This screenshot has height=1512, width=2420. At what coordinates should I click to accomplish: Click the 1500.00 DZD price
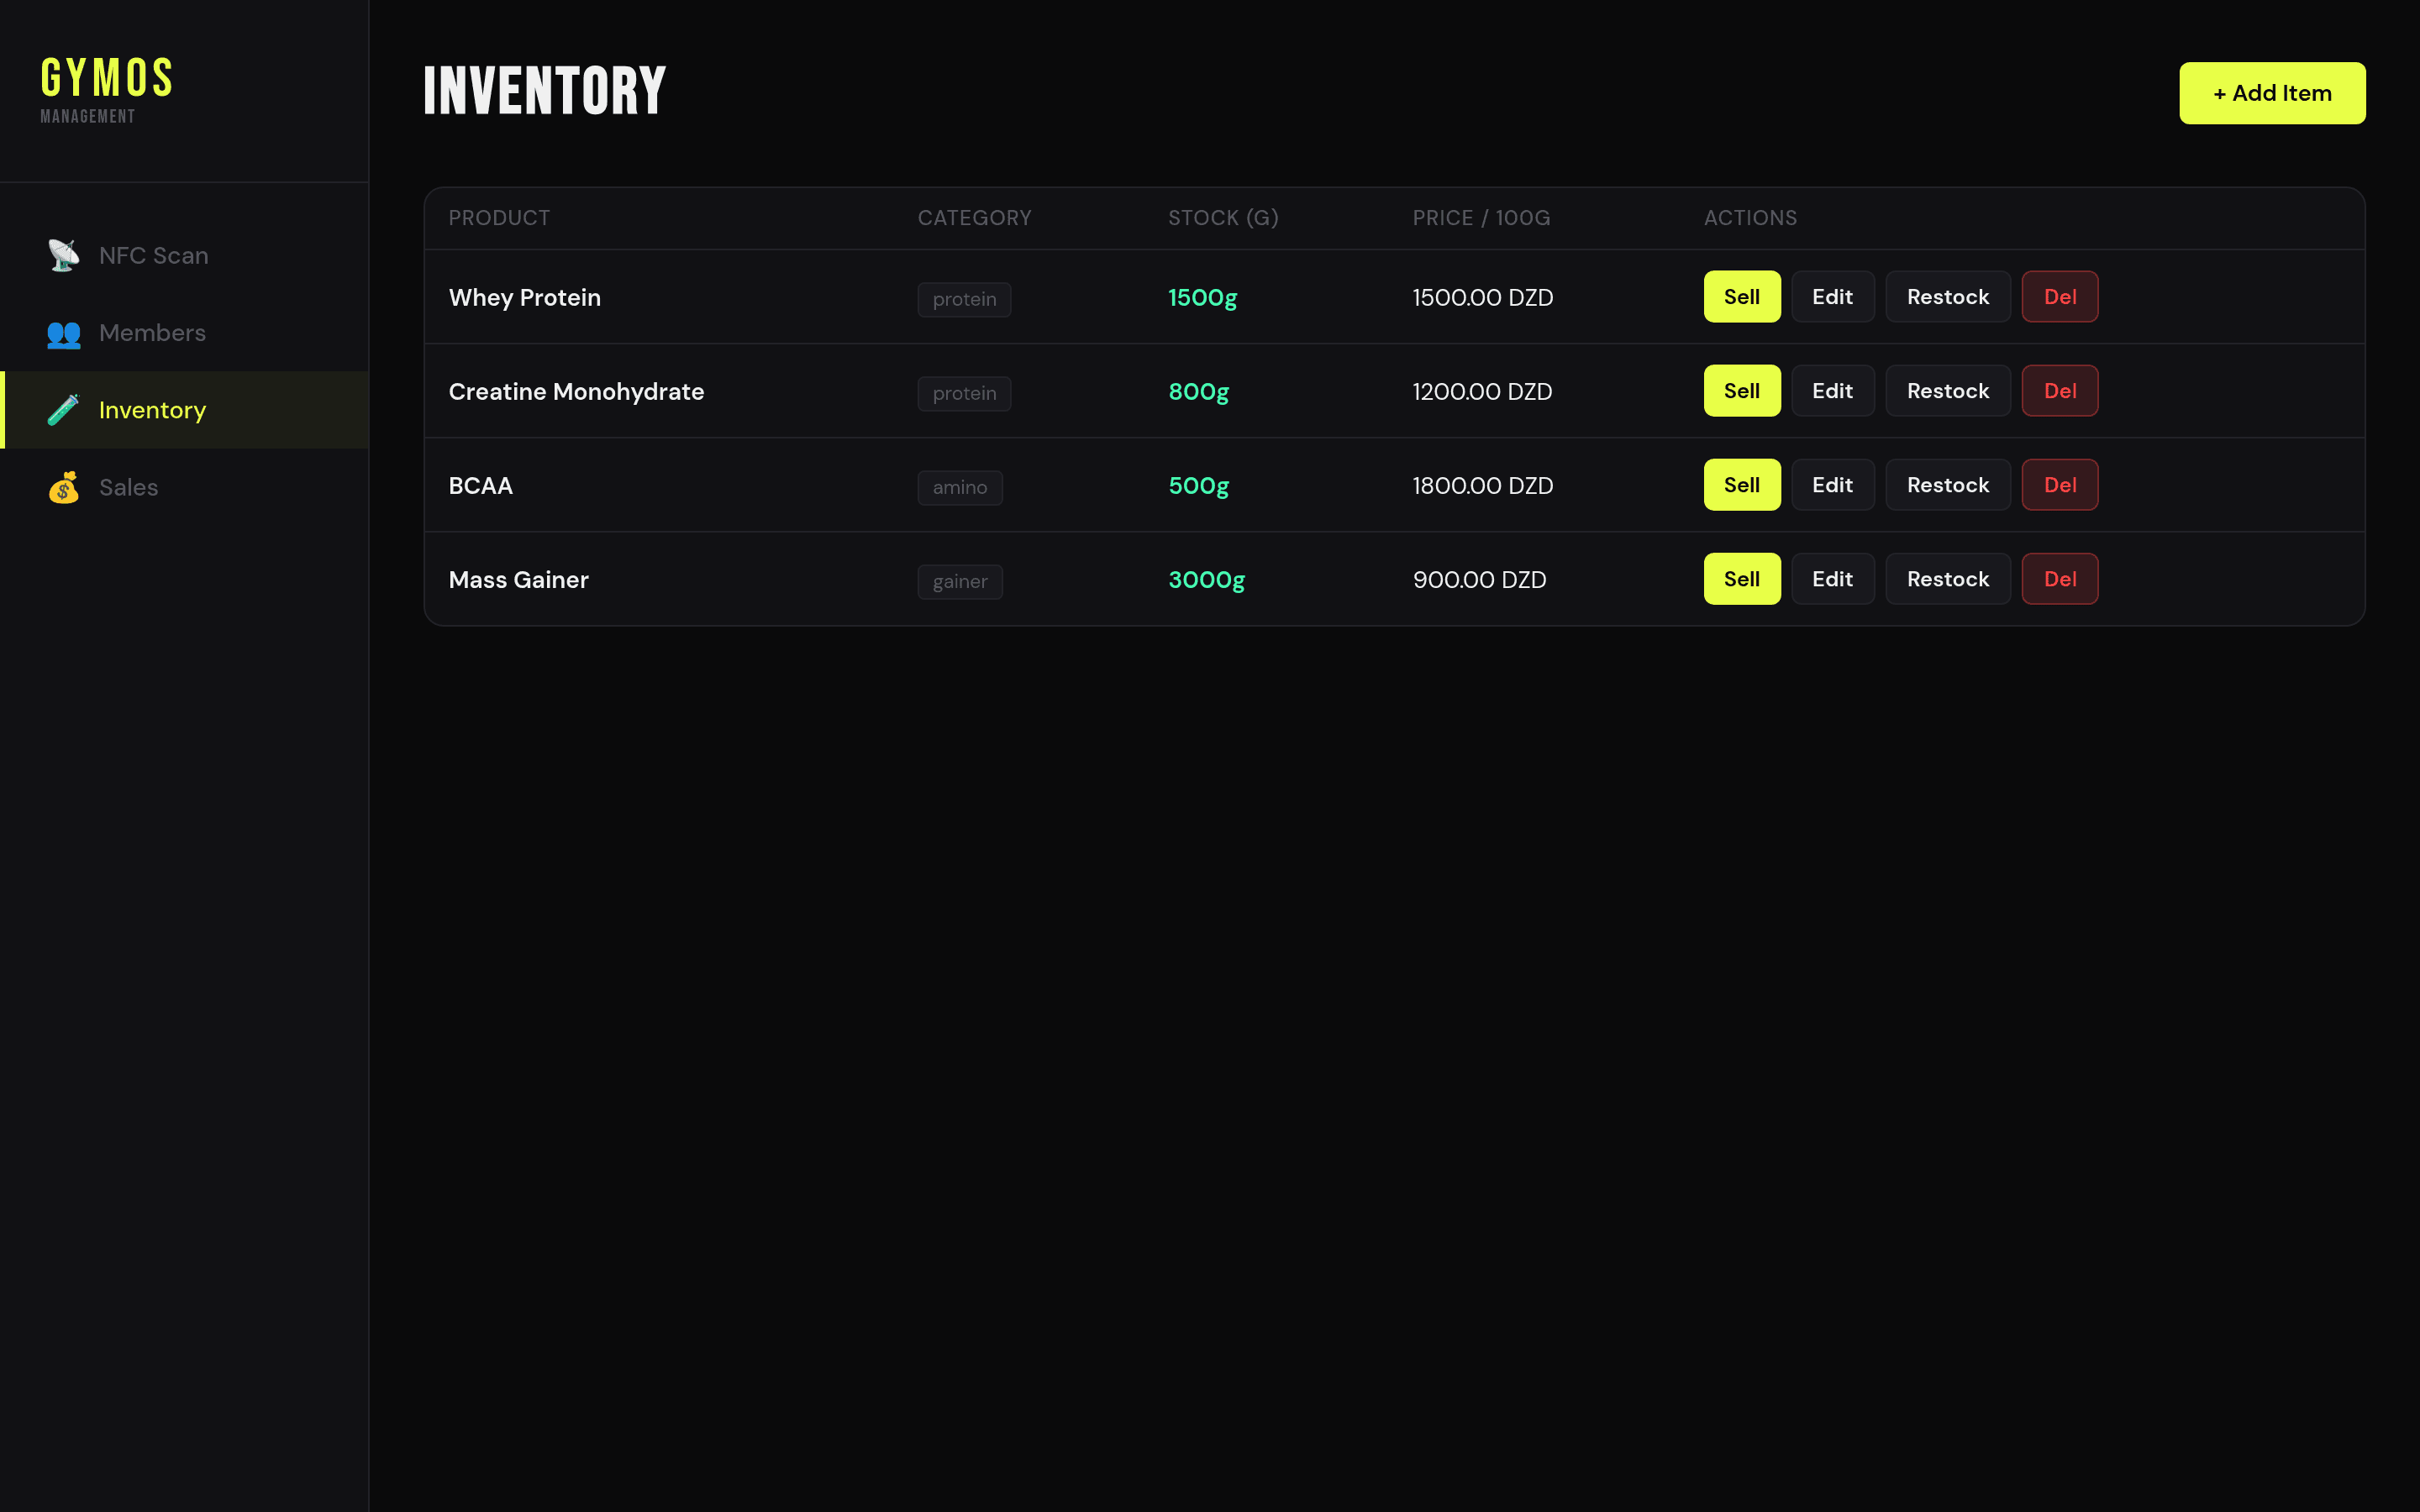coord(1483,298)
